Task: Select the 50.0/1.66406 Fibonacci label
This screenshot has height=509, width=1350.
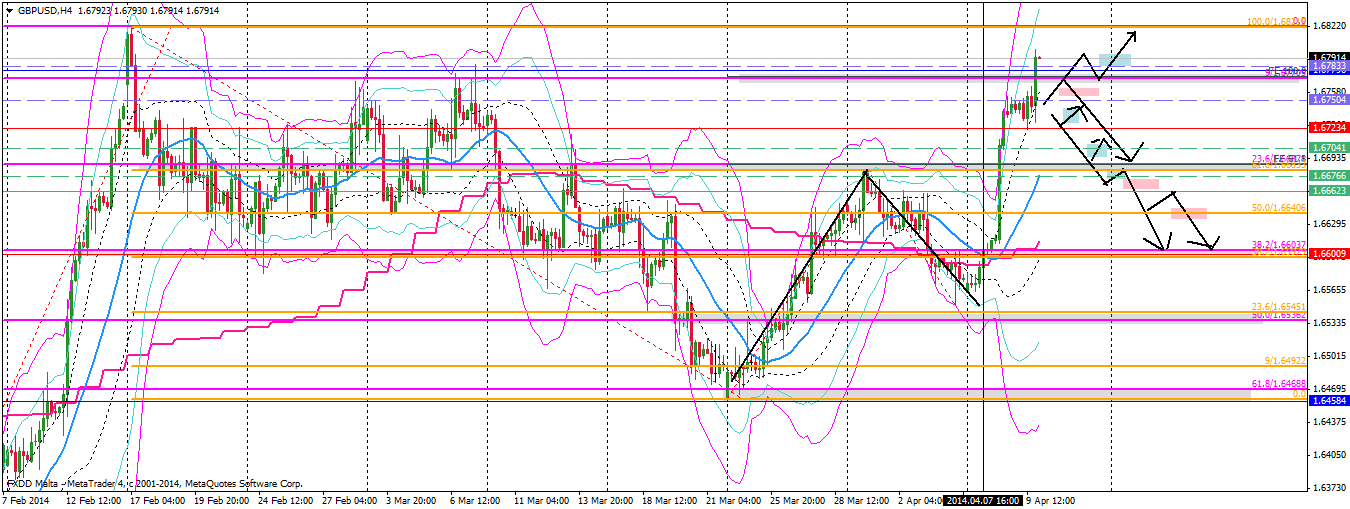Action: click(x=1279, y=208)
